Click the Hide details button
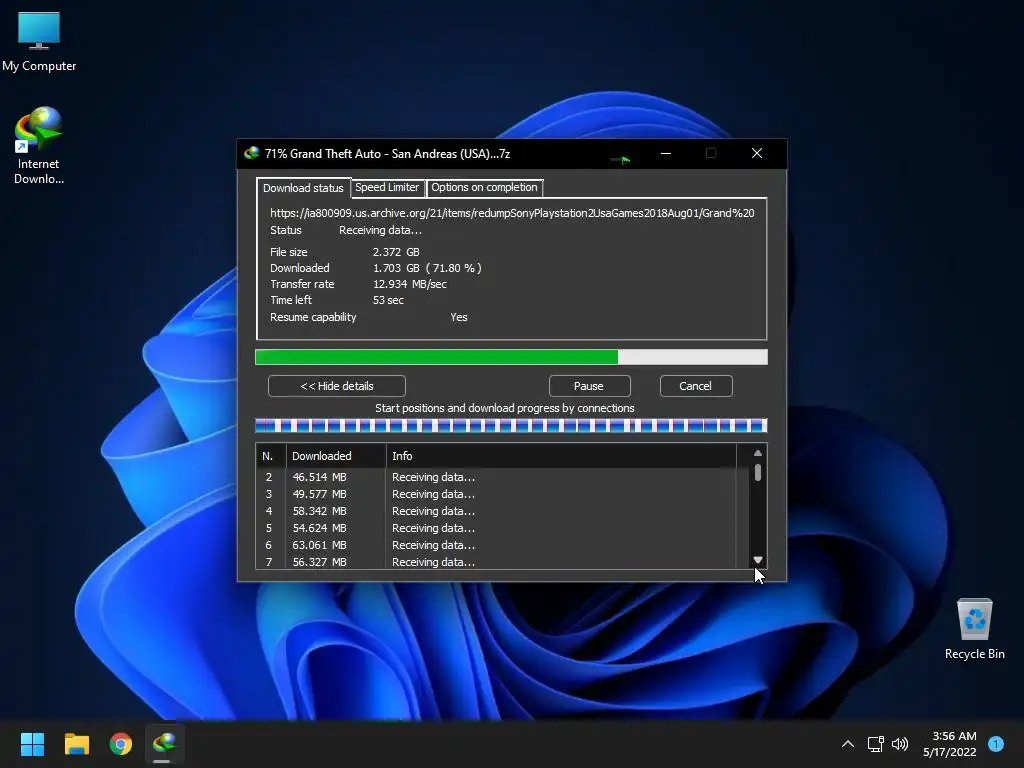The width and height of the screenshot is (1024, 768). click(336, 386)
